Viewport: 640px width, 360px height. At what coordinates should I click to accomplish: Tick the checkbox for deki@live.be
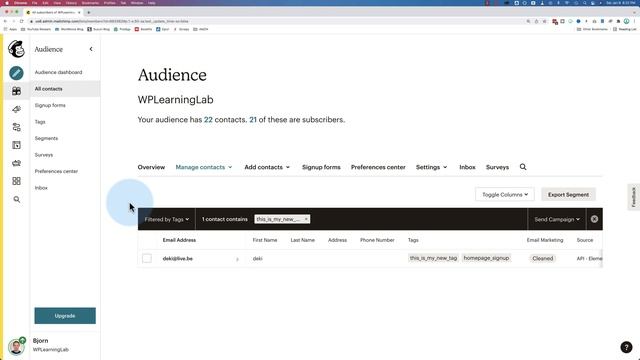[147, 258]
